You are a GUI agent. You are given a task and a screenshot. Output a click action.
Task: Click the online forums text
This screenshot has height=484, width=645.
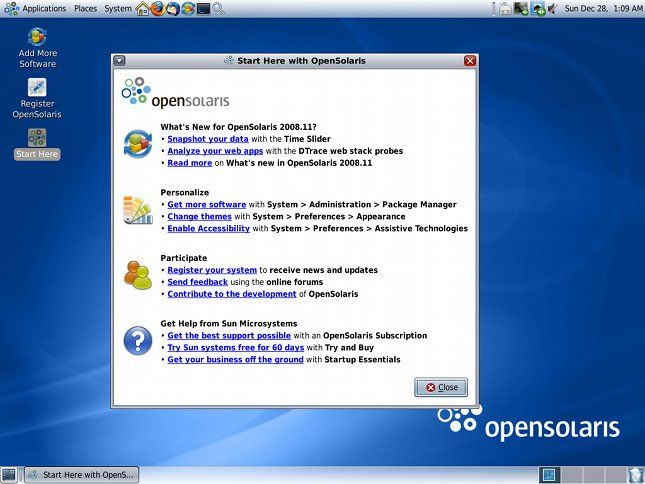coord(295,282)
